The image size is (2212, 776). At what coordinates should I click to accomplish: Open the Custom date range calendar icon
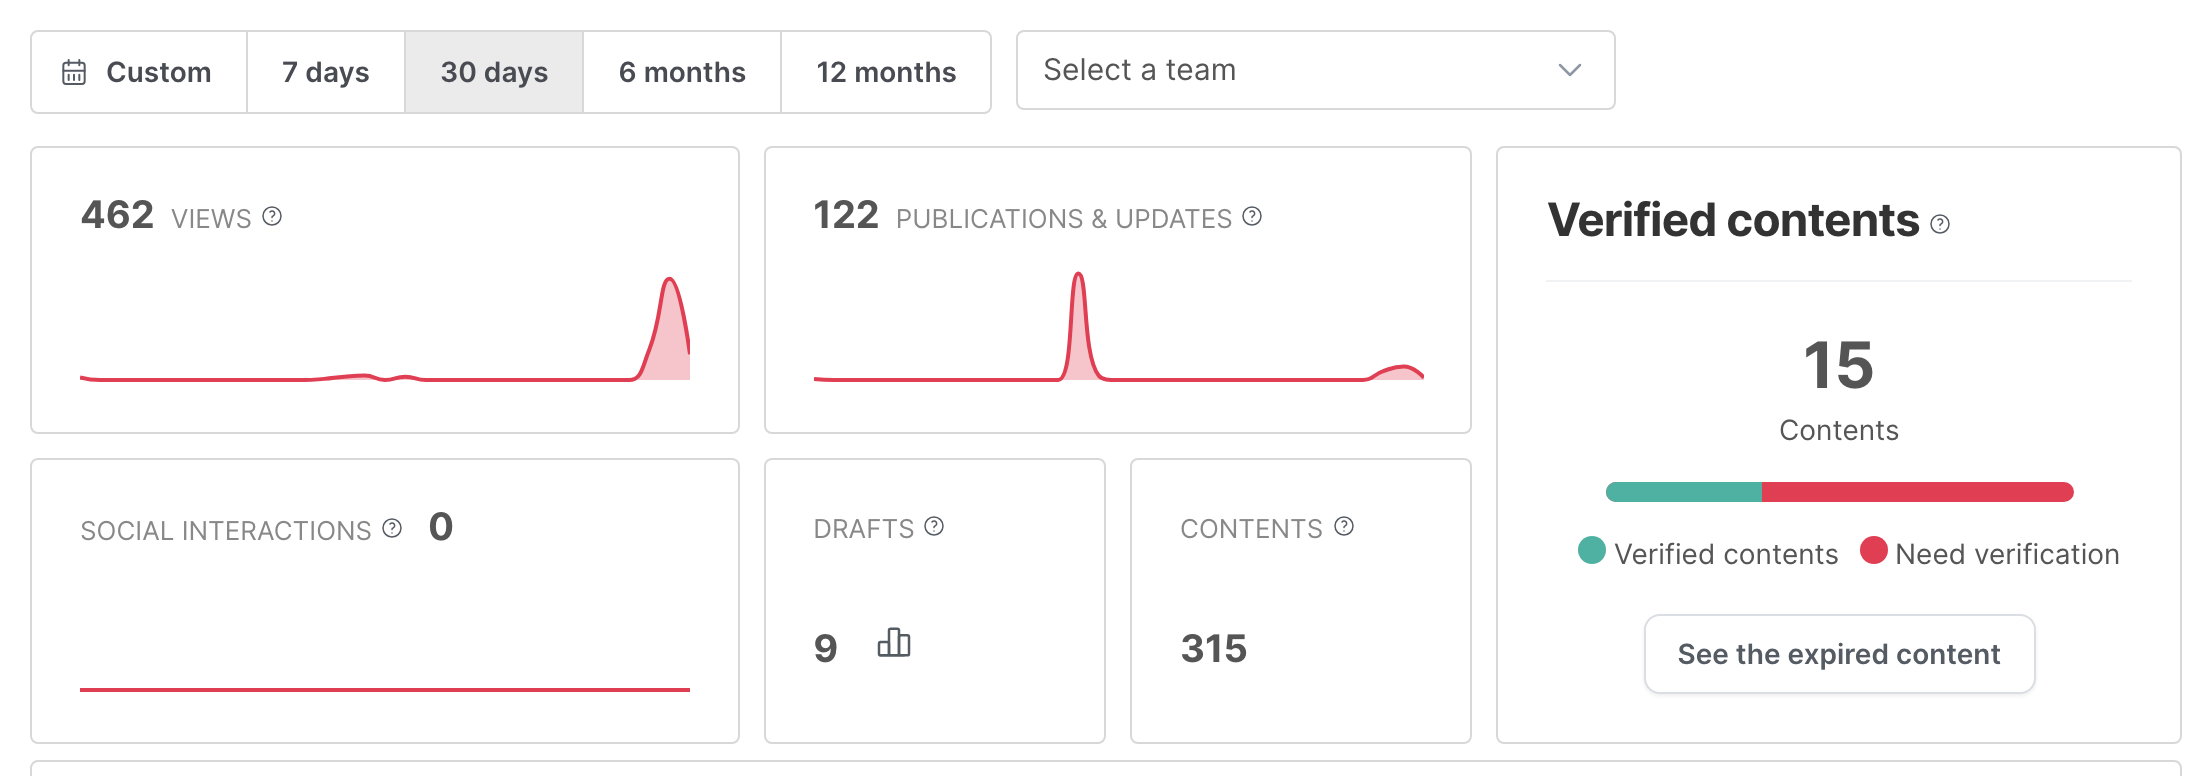[x=74, y=72]
